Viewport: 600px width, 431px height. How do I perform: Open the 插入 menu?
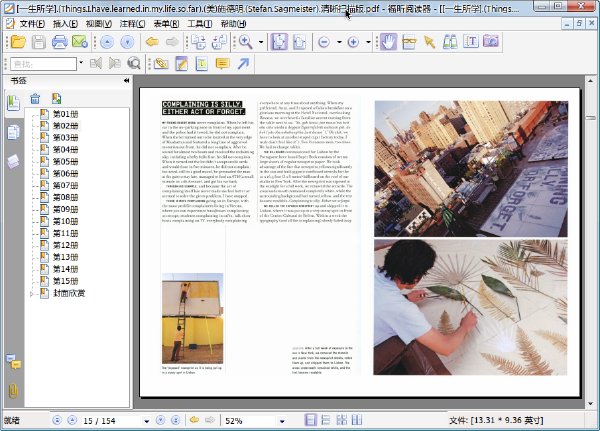tap(65, 24)
